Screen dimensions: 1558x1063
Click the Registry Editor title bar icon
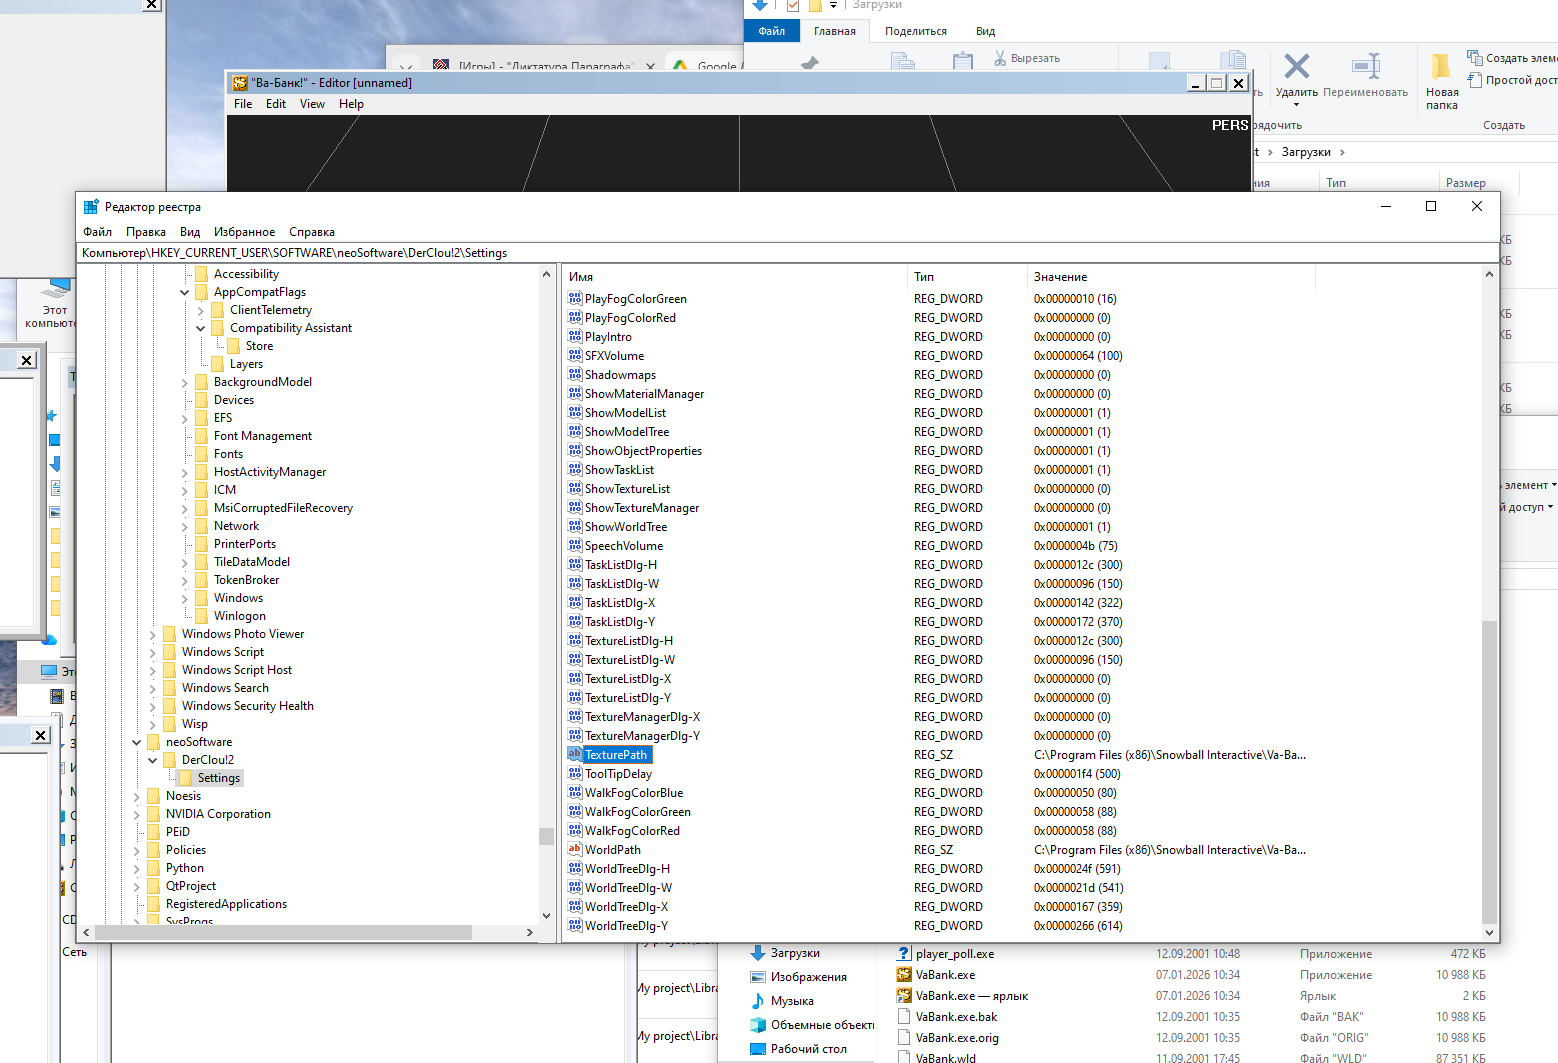pyautogui.click(x=91, y=207)
